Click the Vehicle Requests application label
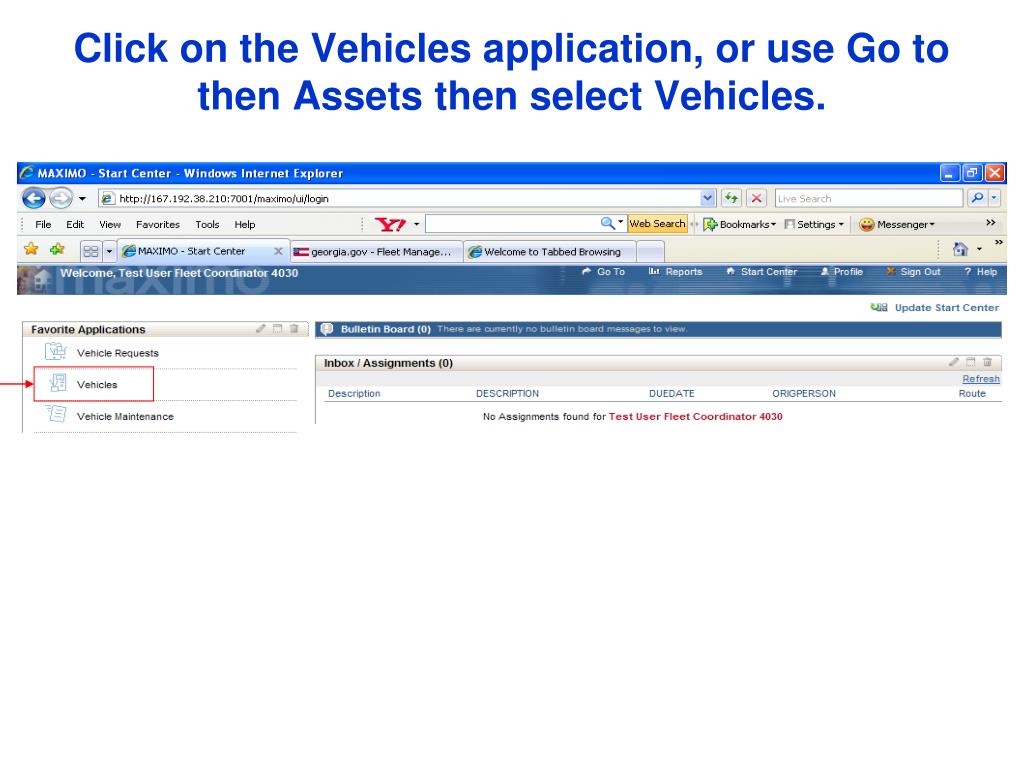The height and width of the screenshot is (768, 1024). pos(118,353)
